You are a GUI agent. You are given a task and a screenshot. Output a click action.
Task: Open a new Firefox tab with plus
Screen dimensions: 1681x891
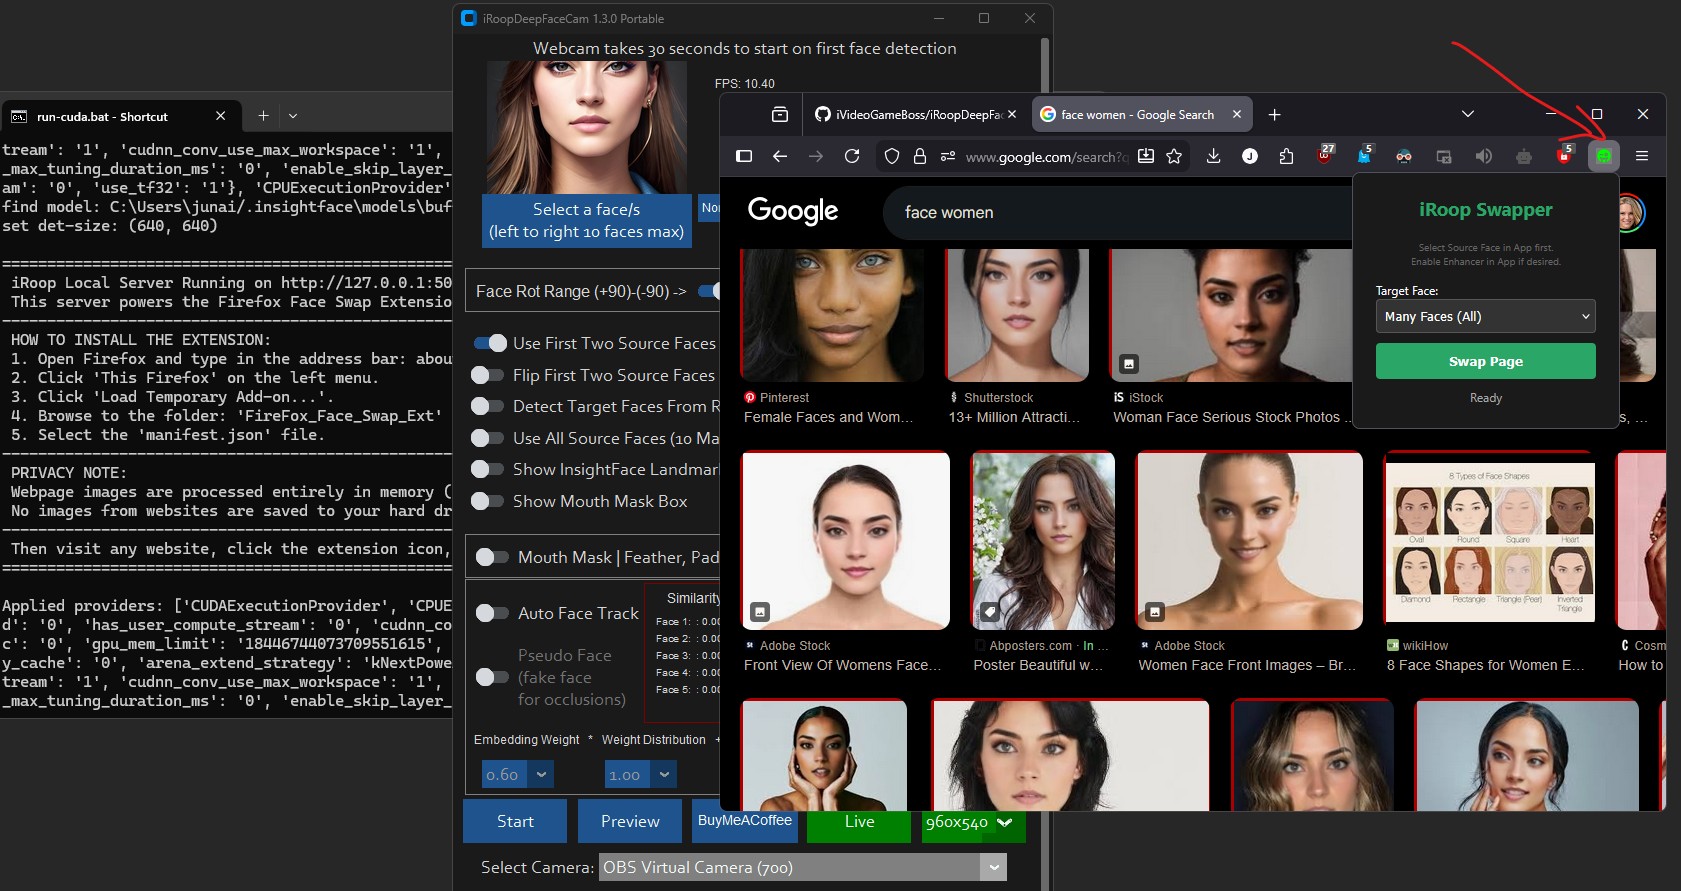[x=1274, y=115]
